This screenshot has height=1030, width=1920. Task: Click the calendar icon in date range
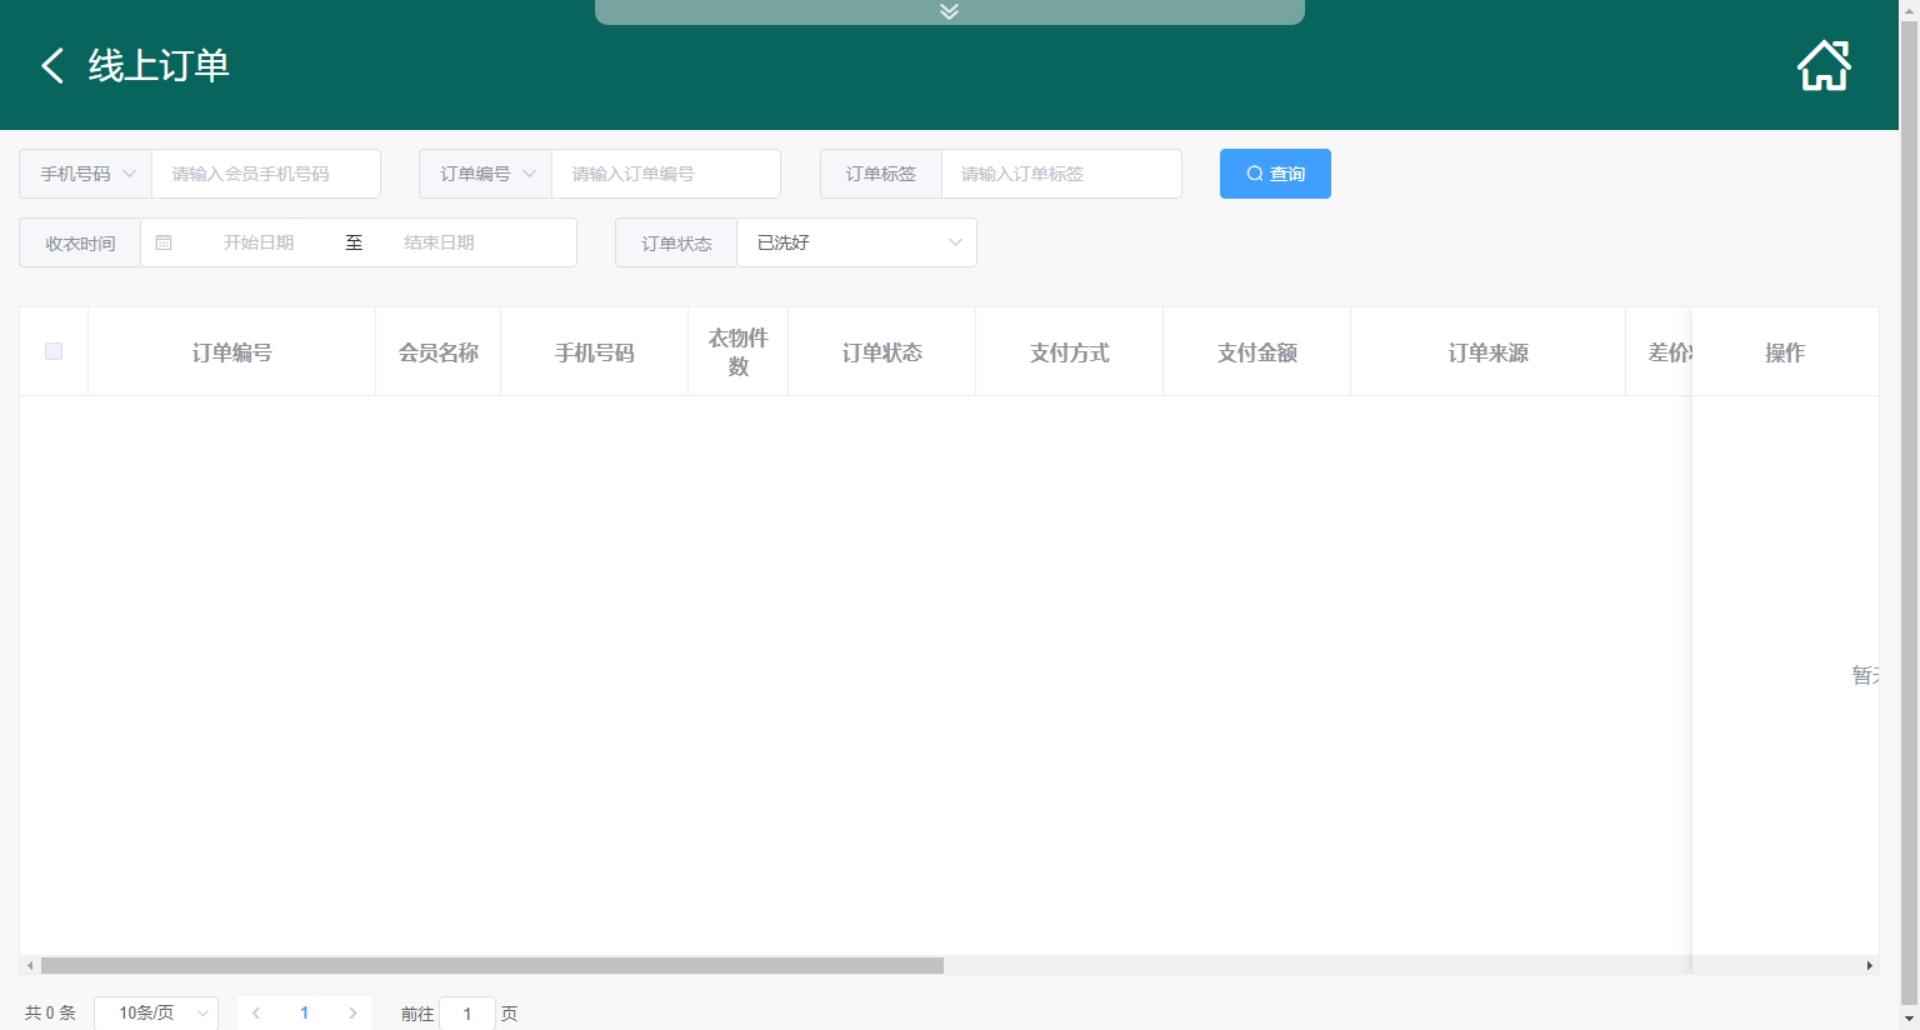(164, 243)
